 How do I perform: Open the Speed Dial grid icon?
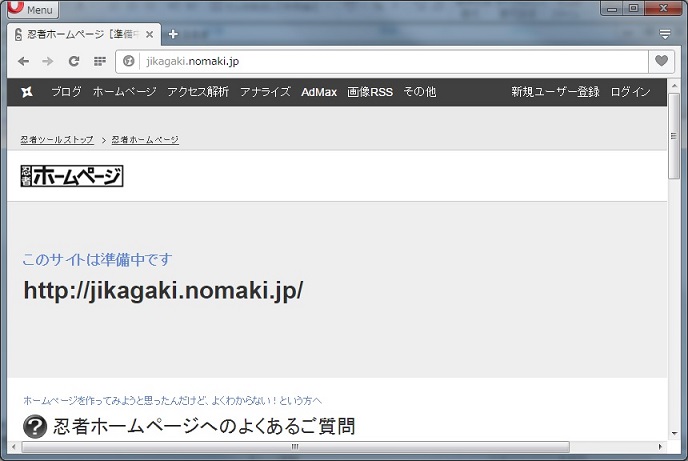[100, 61]
